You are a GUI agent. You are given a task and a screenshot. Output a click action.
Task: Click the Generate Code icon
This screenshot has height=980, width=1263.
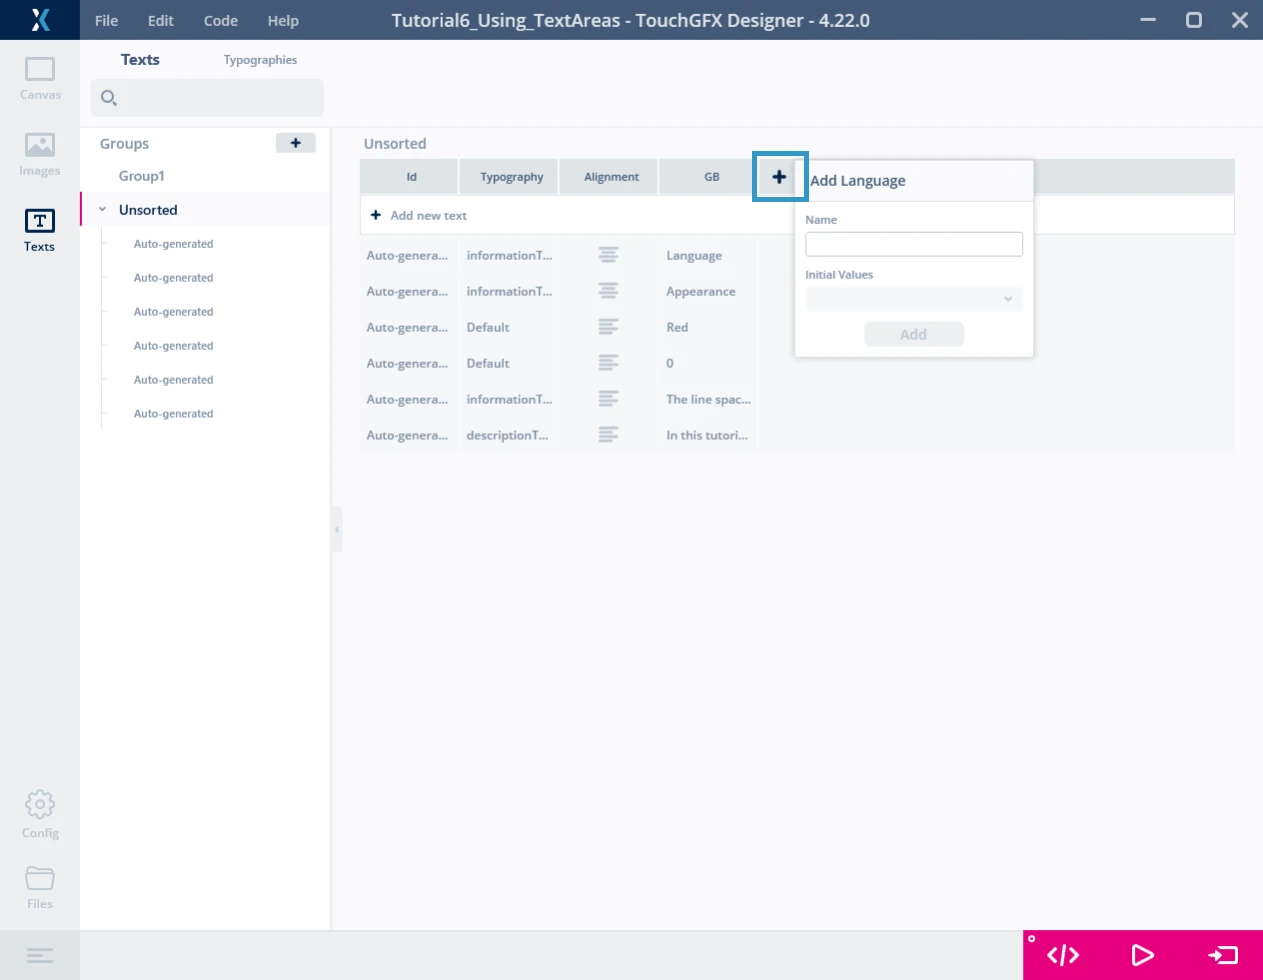pos(1062,955)
